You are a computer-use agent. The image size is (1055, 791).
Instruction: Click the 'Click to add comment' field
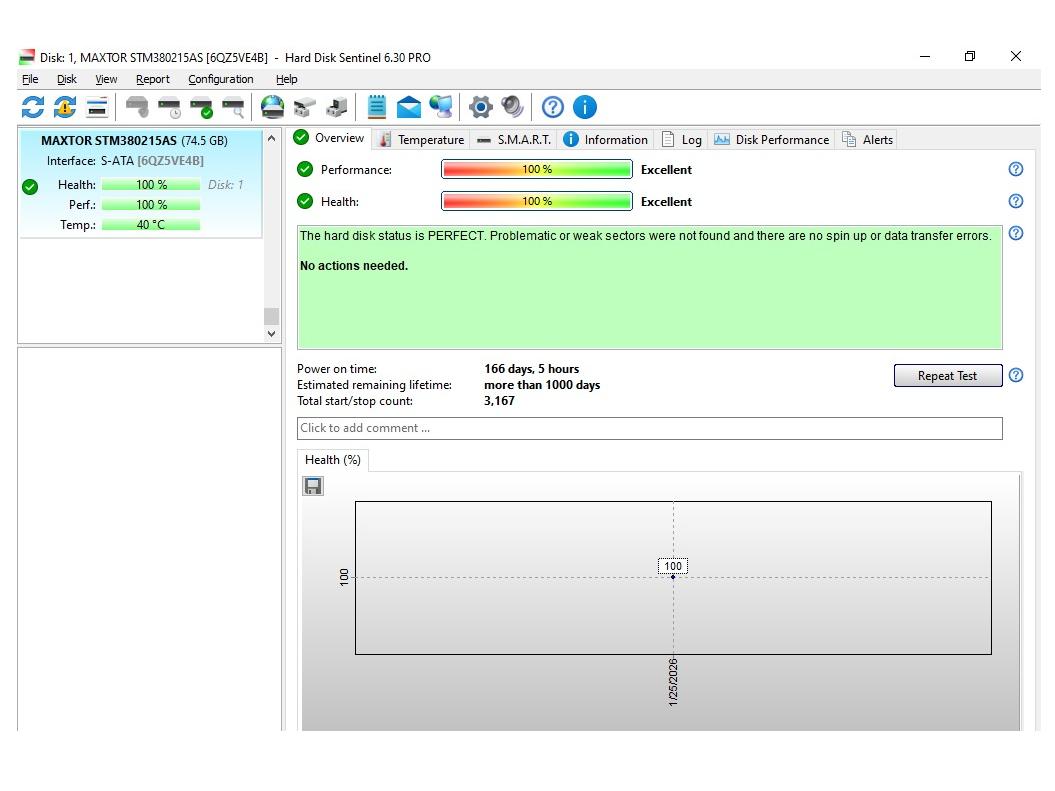click(649, 428)
